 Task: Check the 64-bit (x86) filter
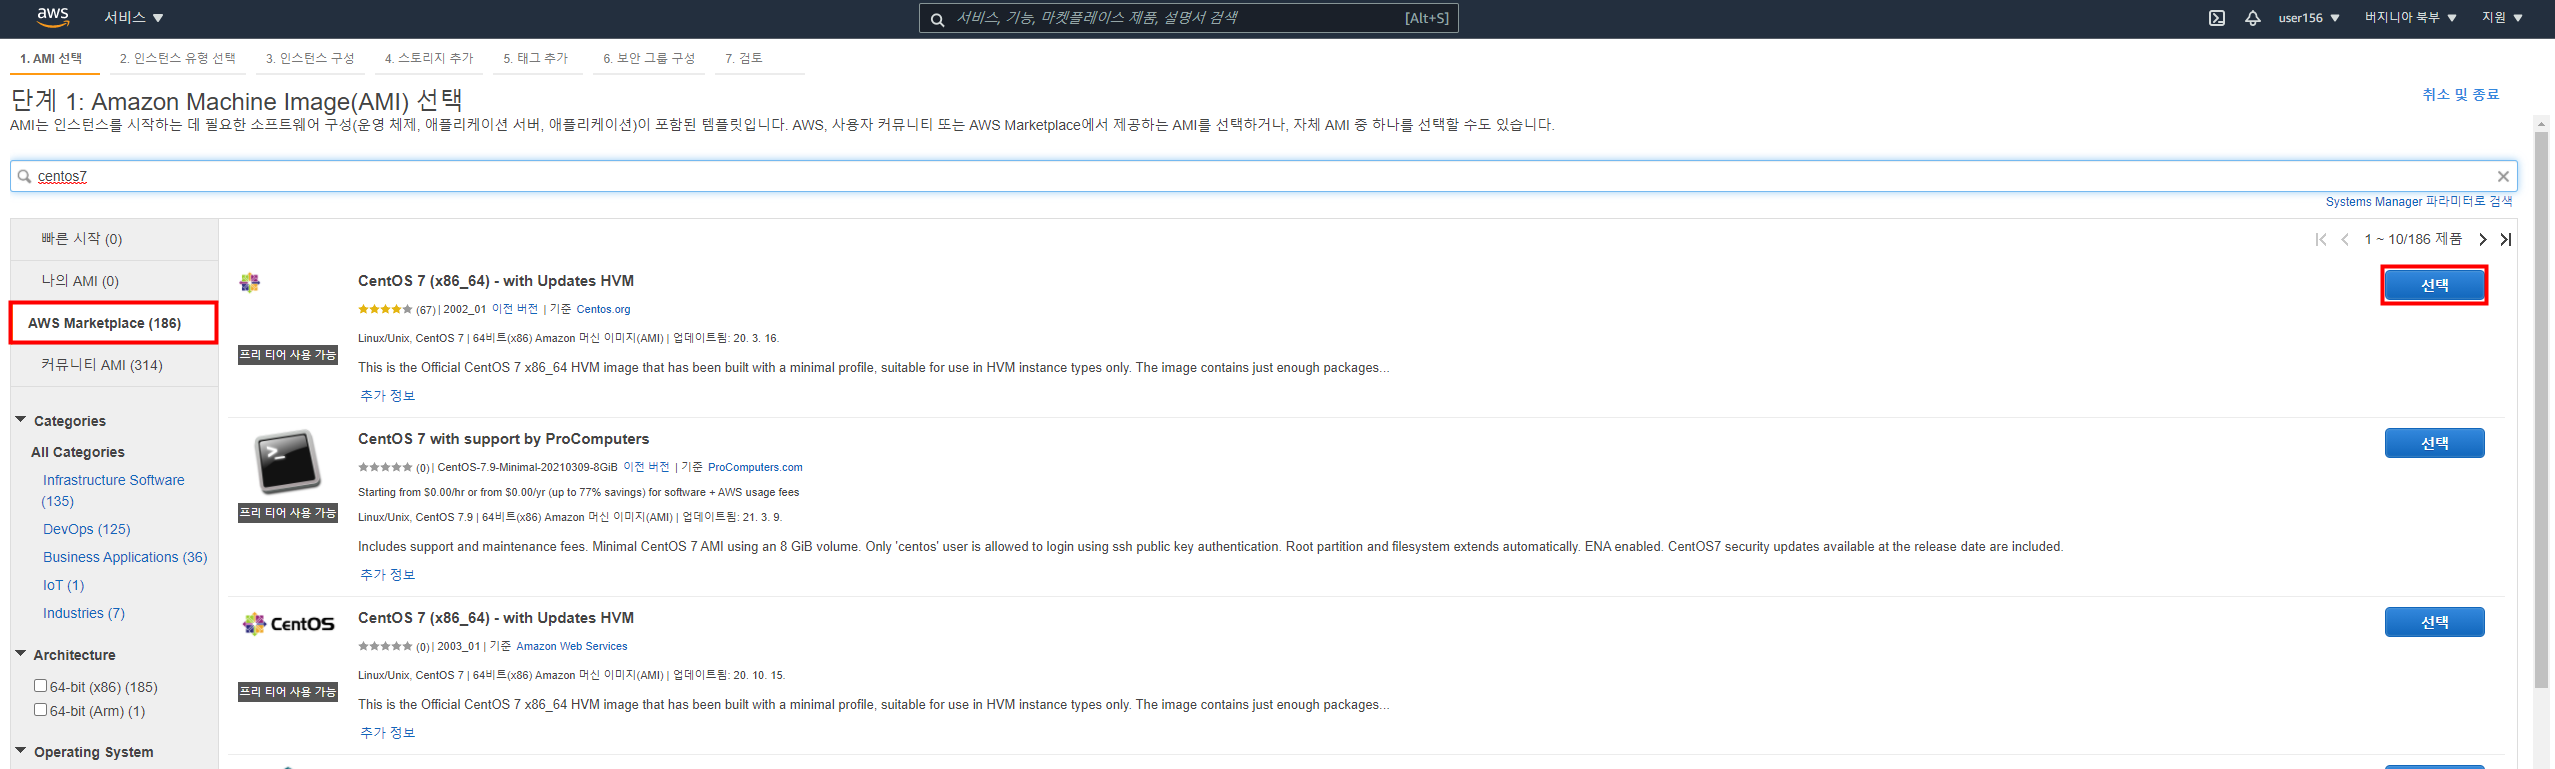(x=41, y=686)
